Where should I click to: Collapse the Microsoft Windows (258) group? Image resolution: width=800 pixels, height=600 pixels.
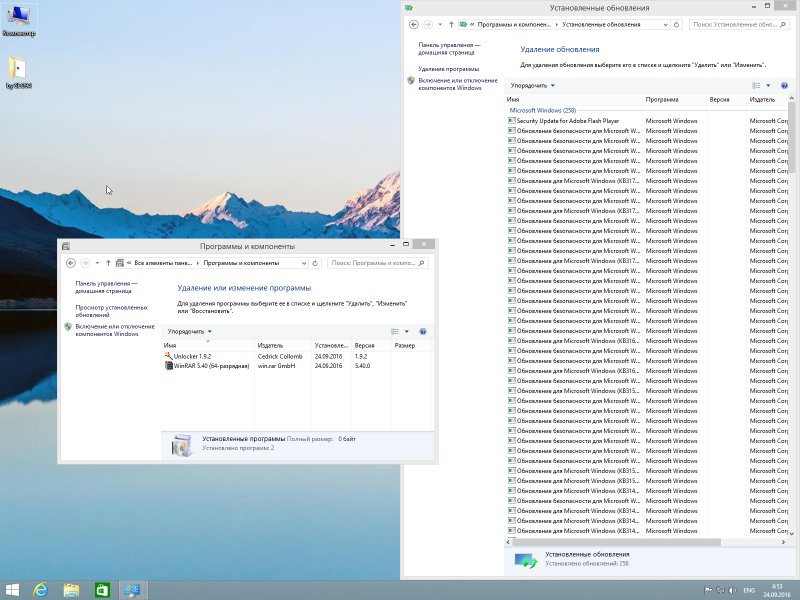point(542,110)
